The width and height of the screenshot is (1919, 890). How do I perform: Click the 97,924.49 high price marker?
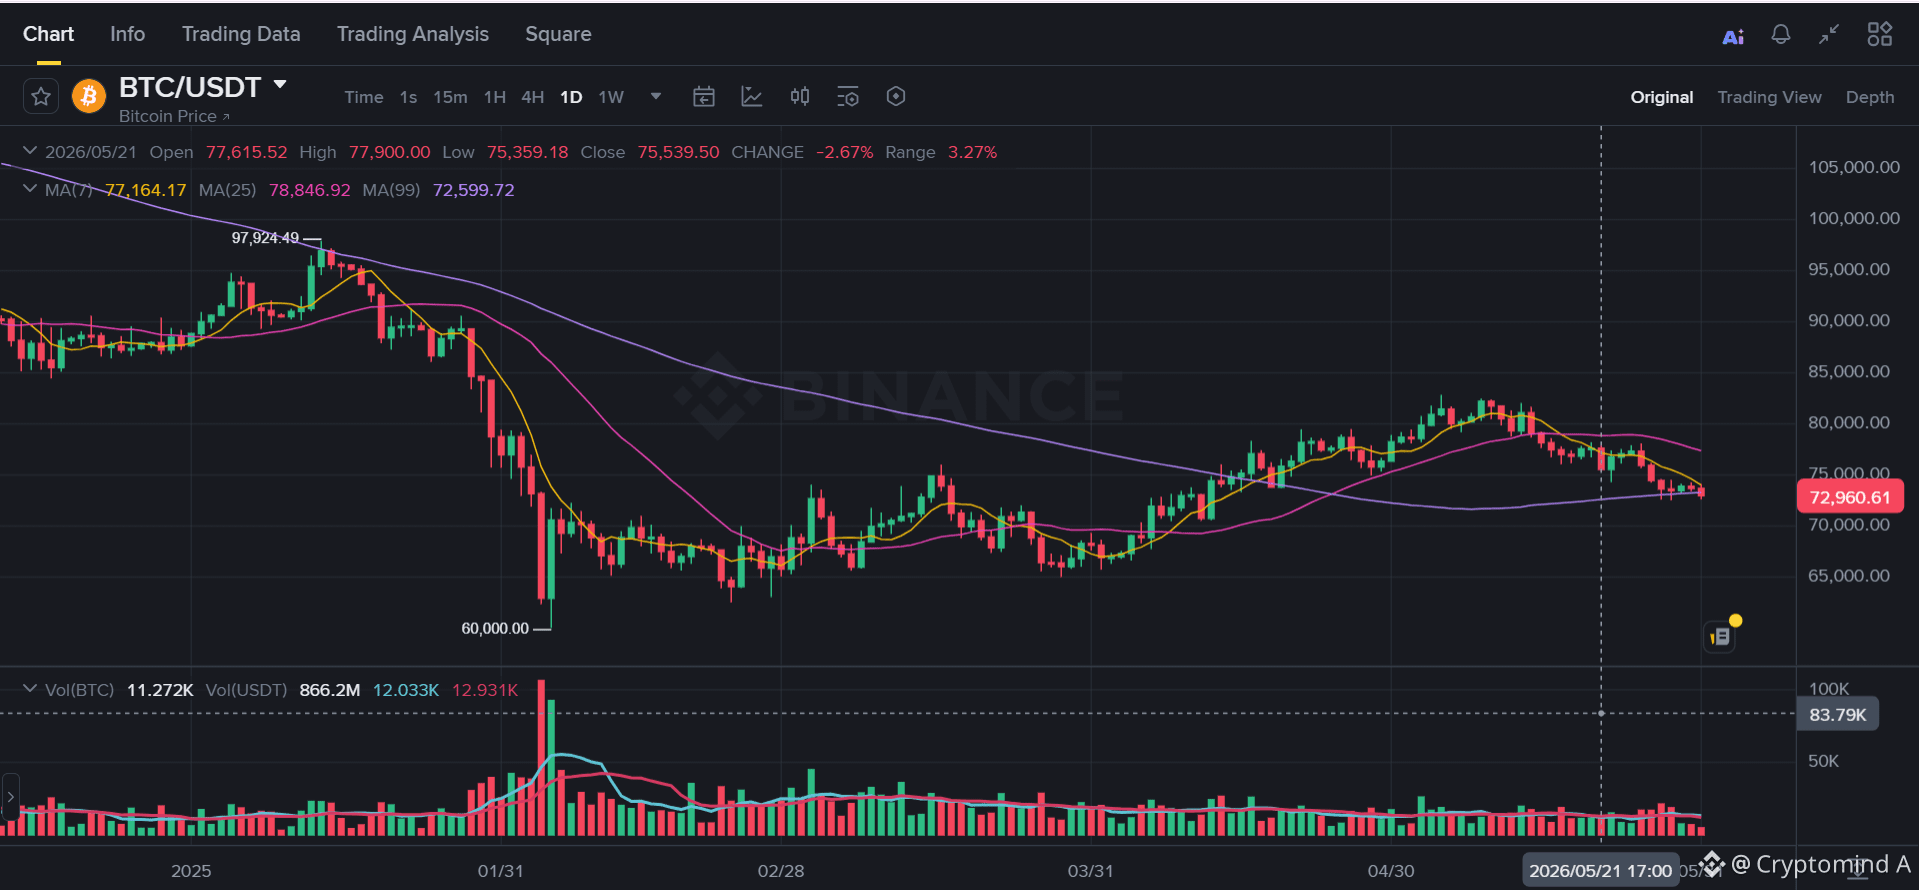[x=265, y=238]
